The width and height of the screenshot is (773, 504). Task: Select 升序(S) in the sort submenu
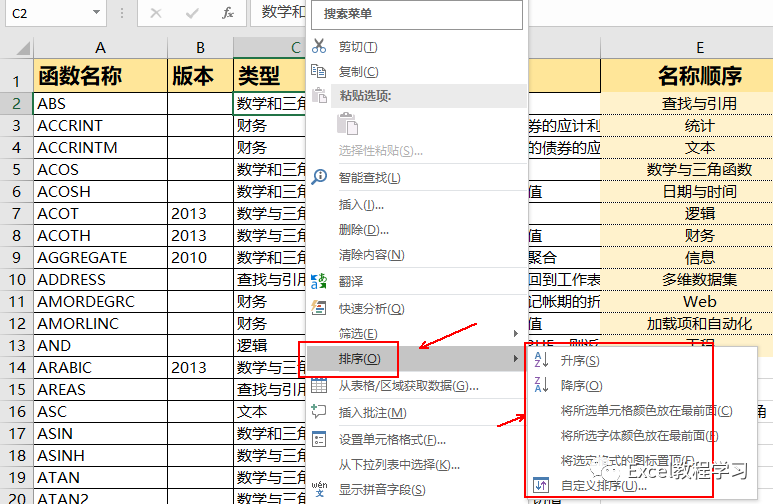point(580,360)
